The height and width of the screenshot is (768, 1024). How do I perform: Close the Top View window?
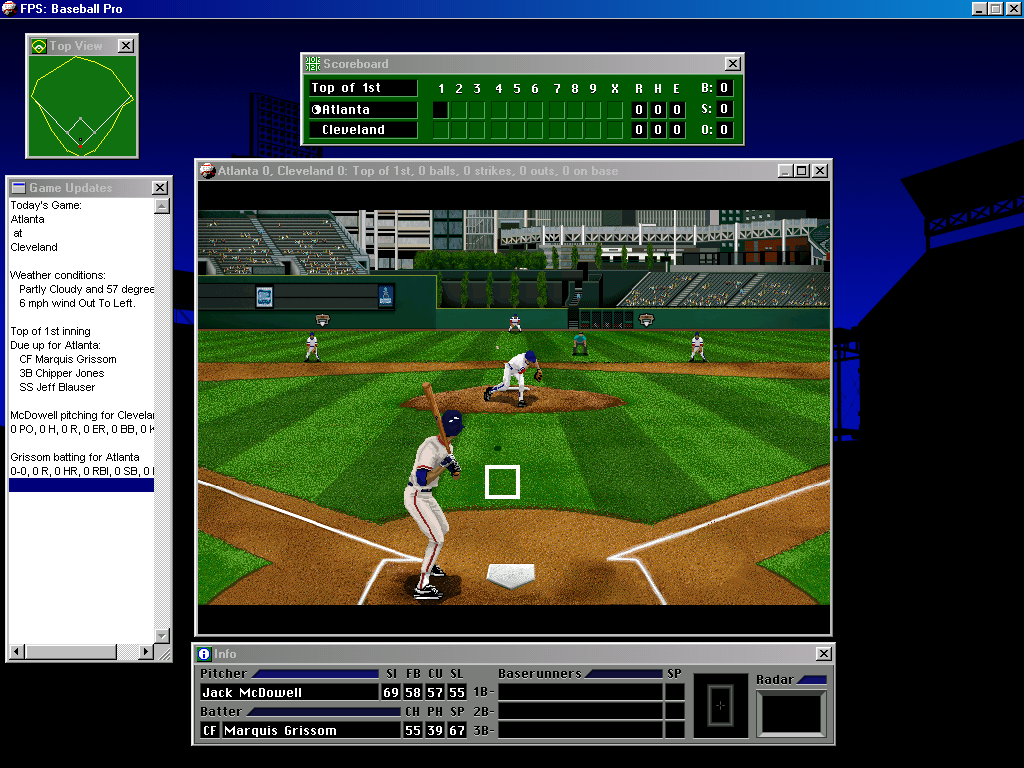click(x=126, y=46)
